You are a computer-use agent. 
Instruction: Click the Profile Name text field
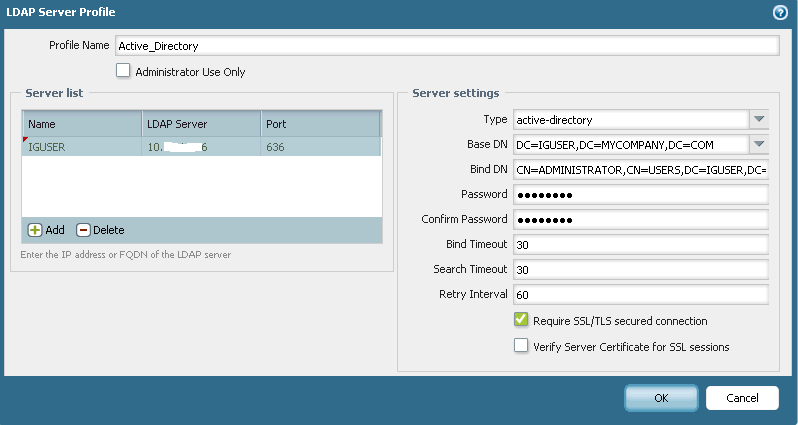[x=446, y=45]
